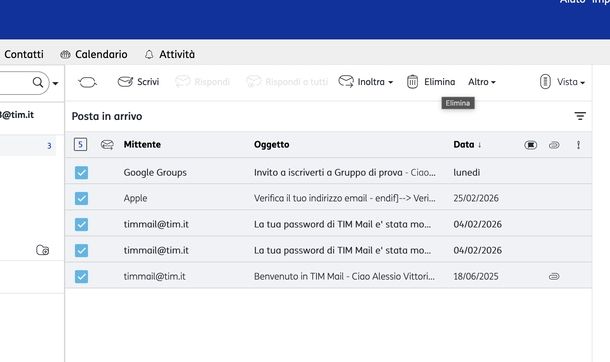This screenshot has width=610, height=362.
Task: Open the Contatti tab
Action: click(x=24, y=54)
